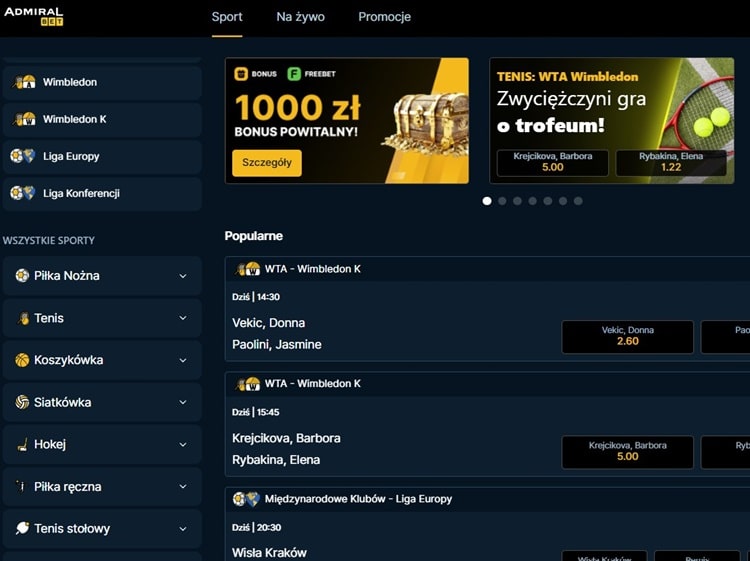Image resolution: width=750 pixels, height=561 pixels.
Task: Open the Sport tab
Action: [227, 17]
